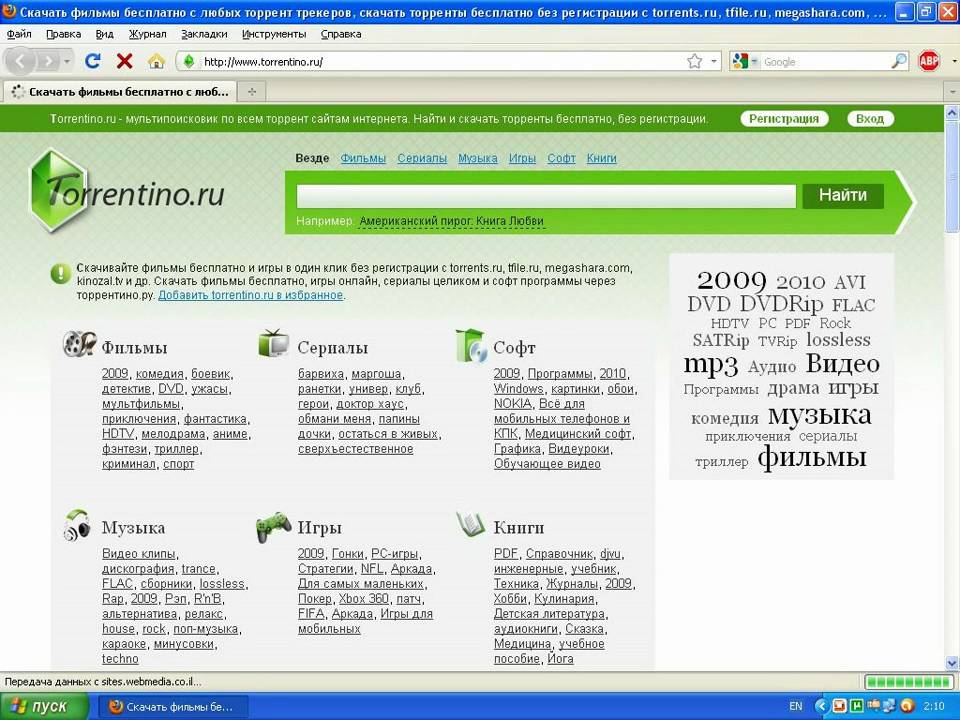
Task: Click the аудиокниги link under Книги
Action: click(525, 629)
